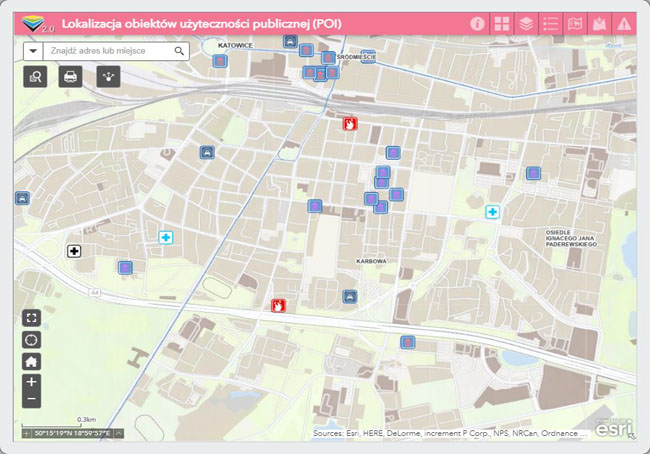650x454 pixels.
Task: Toggle the my location target button
Action: click(x=32, y=340)
